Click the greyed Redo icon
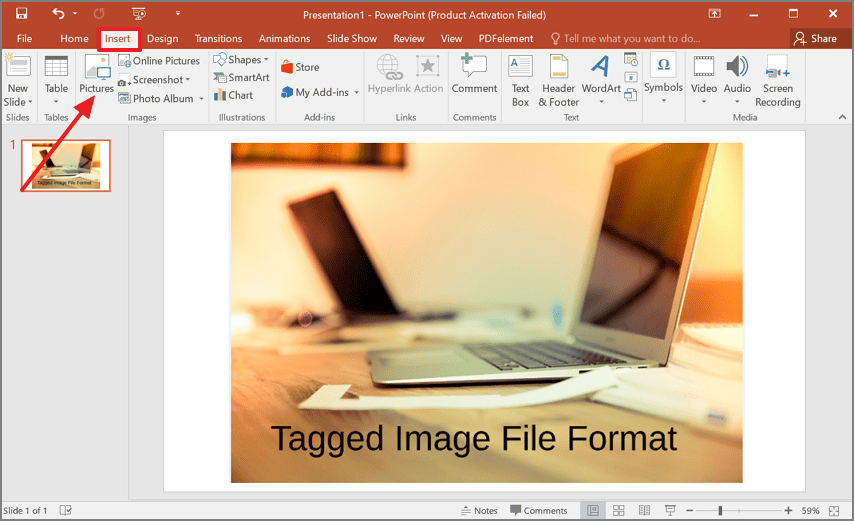 coord(99,14)
